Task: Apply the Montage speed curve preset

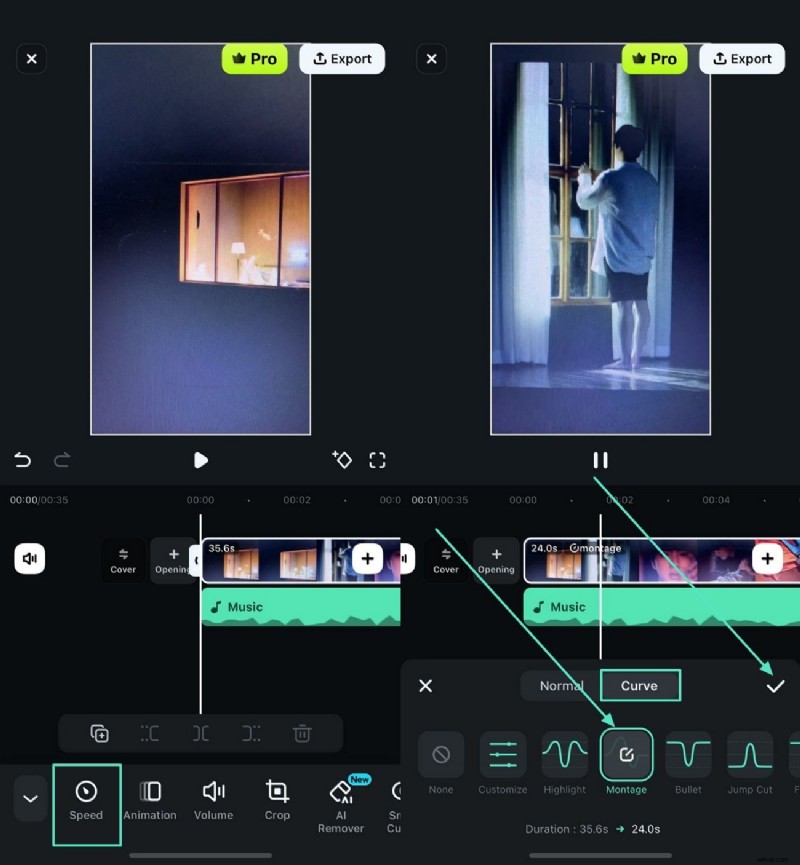Action: coord(626,755)
